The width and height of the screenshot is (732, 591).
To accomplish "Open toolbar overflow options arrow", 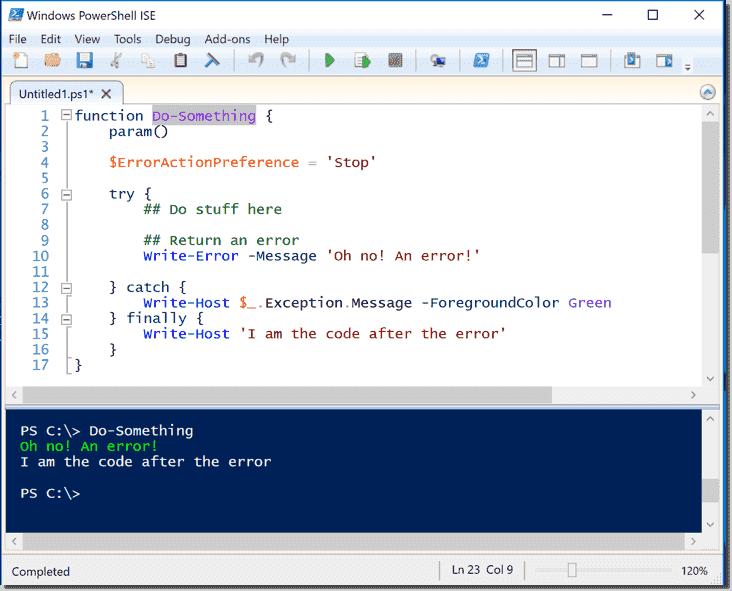I will click(x=688, y=67).
